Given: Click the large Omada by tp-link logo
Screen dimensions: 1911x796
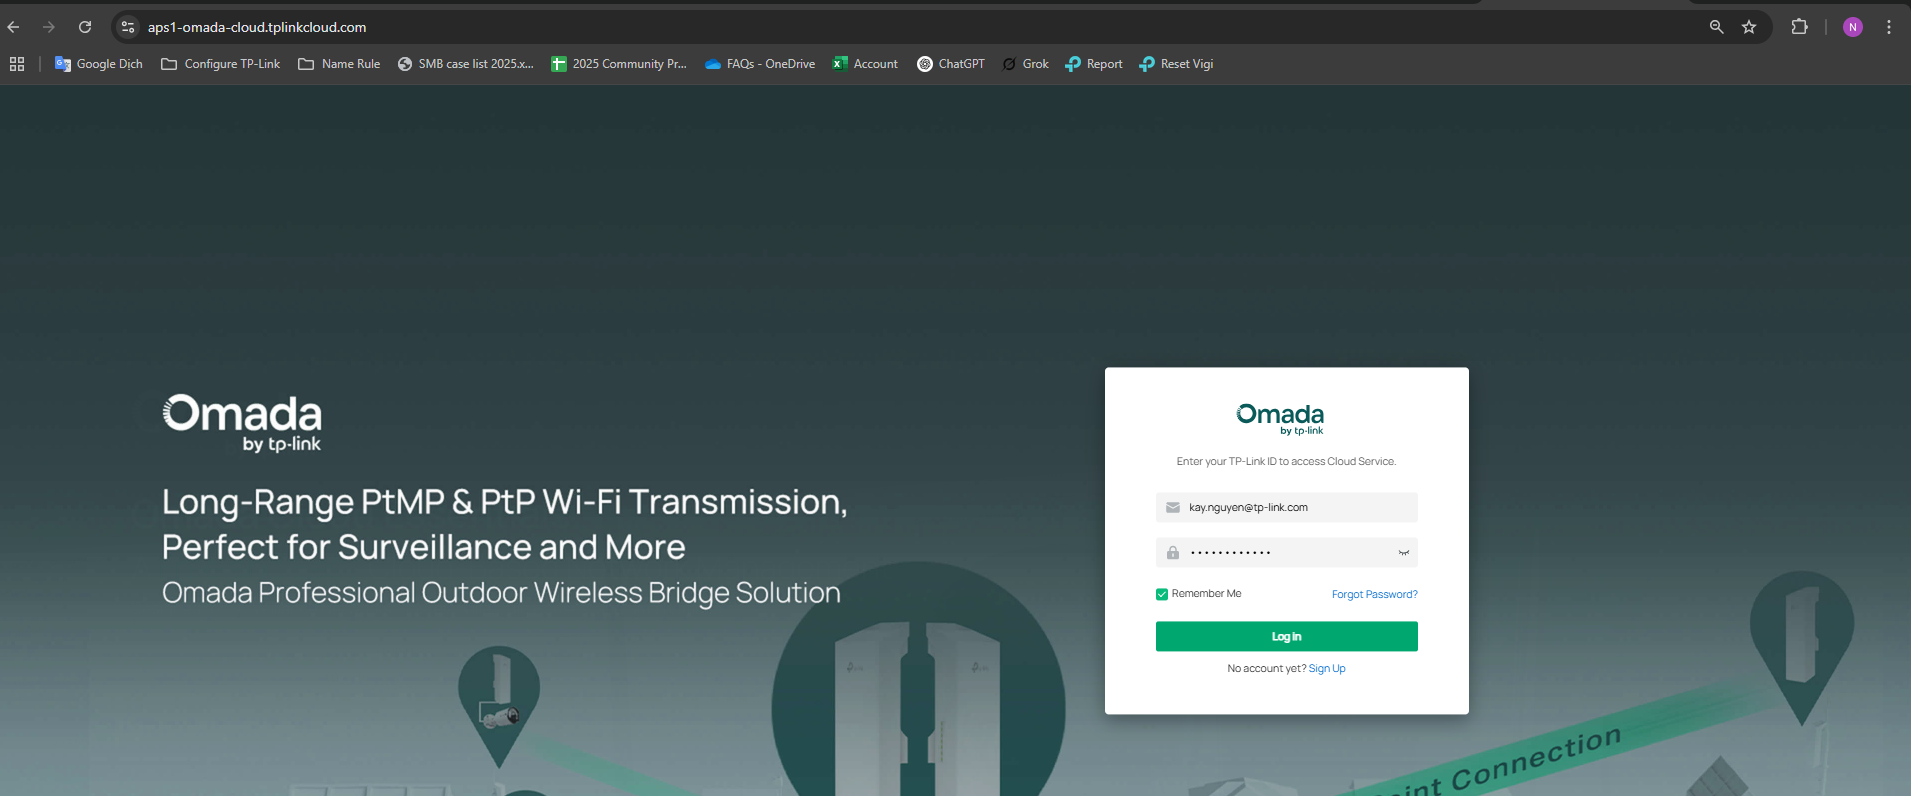Looking at the screenshot, I should (242, 423).
